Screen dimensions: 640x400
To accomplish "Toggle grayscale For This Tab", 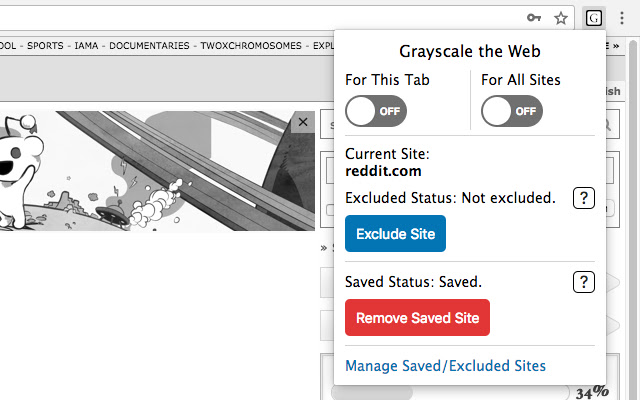I will [376, 111].
